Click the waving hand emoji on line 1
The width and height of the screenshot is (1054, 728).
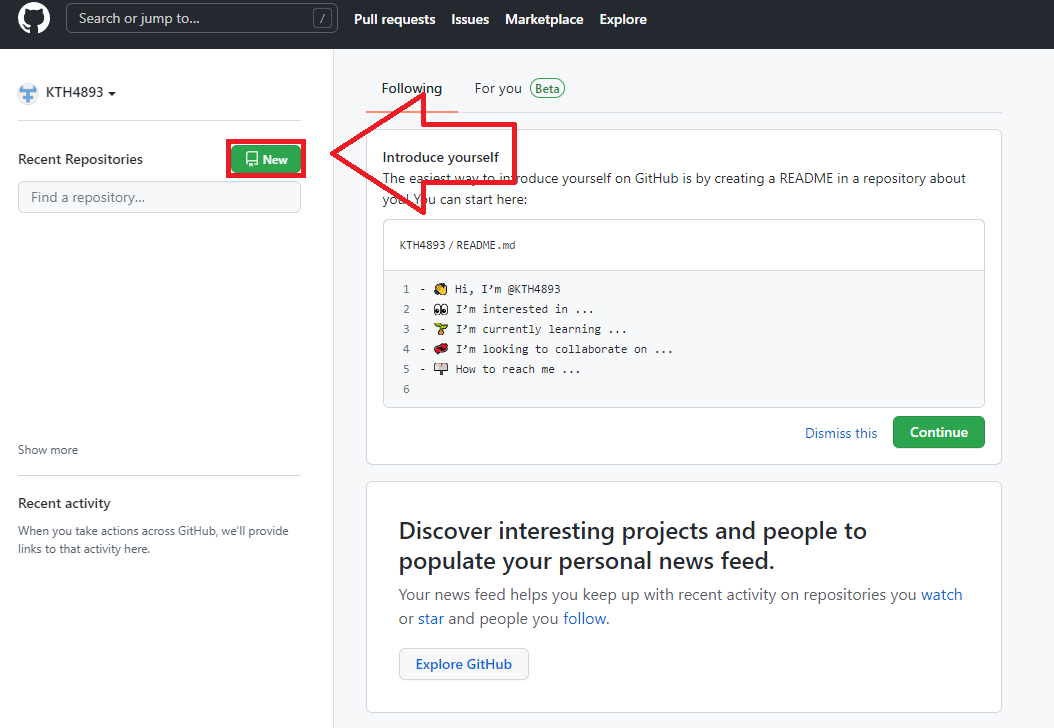[x=440, y=289]
